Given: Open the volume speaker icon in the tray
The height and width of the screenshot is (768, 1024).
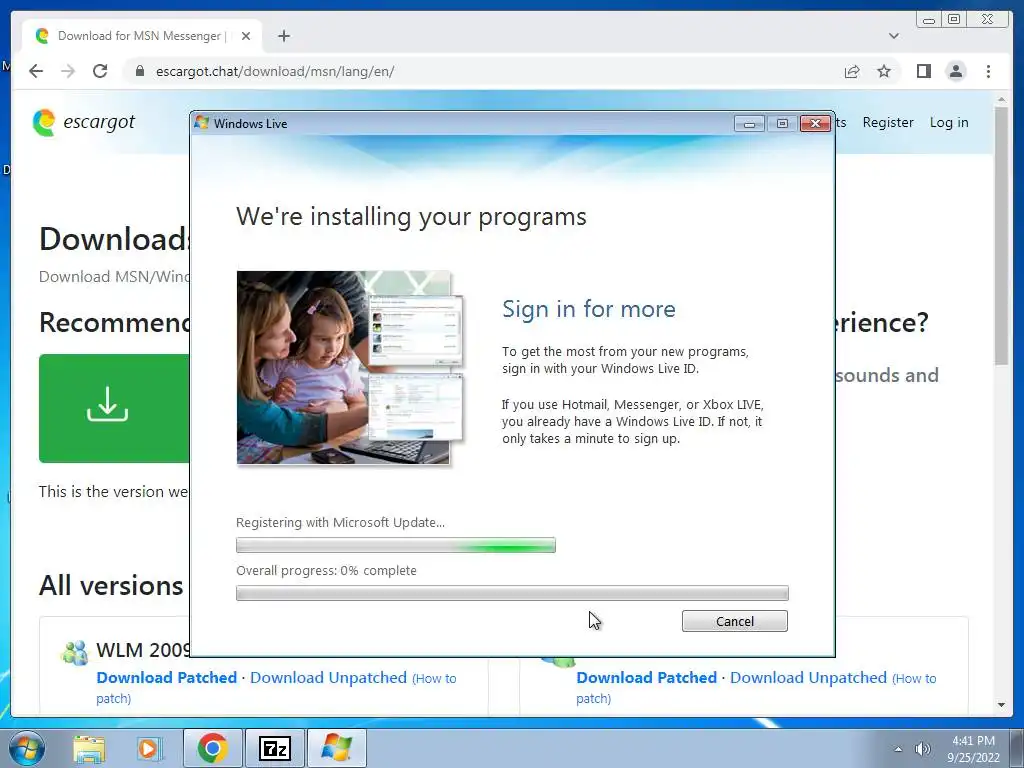Looking at the screenshot, I should [923, 749].
